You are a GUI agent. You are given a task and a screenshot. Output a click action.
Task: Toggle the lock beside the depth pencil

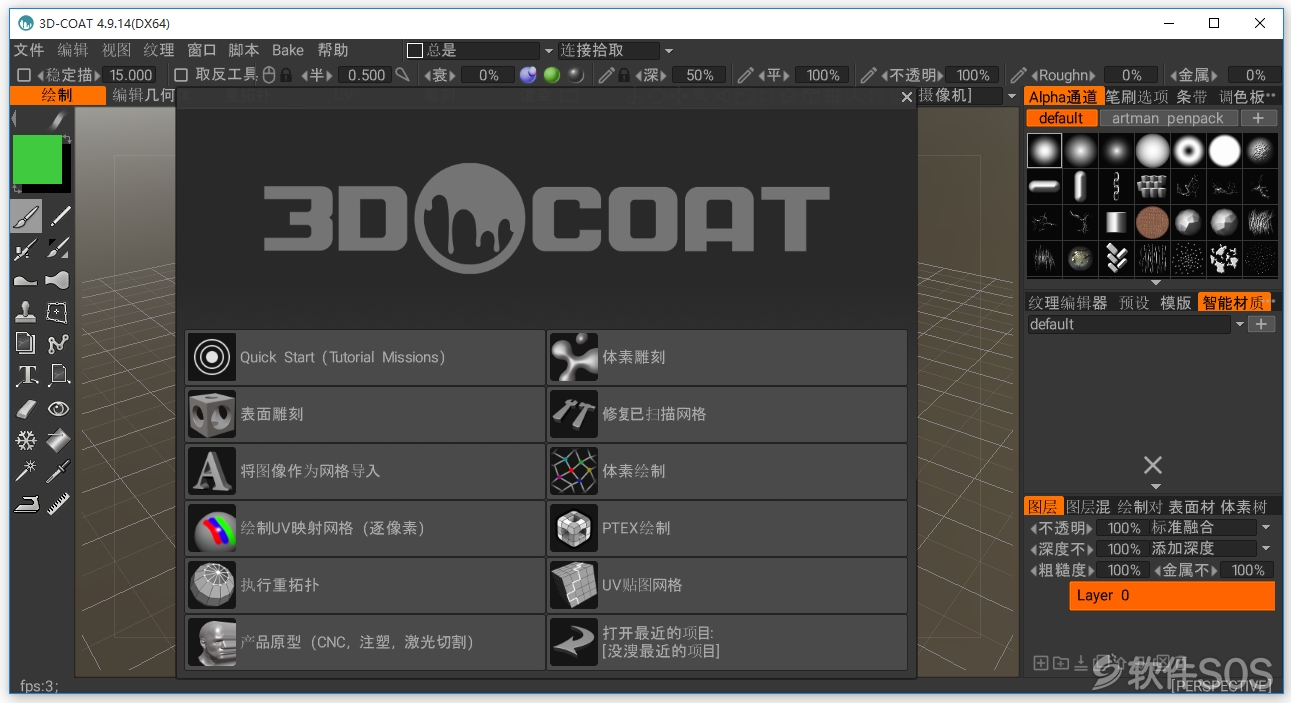coord(624,75)
